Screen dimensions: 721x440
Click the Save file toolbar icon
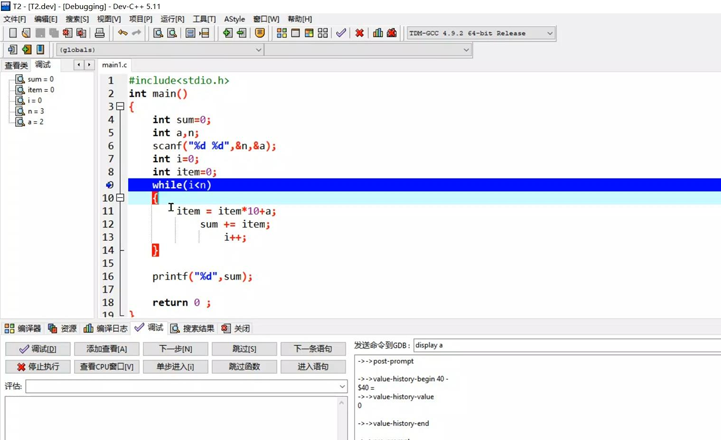pyautogui.click(x=40, y=33)
